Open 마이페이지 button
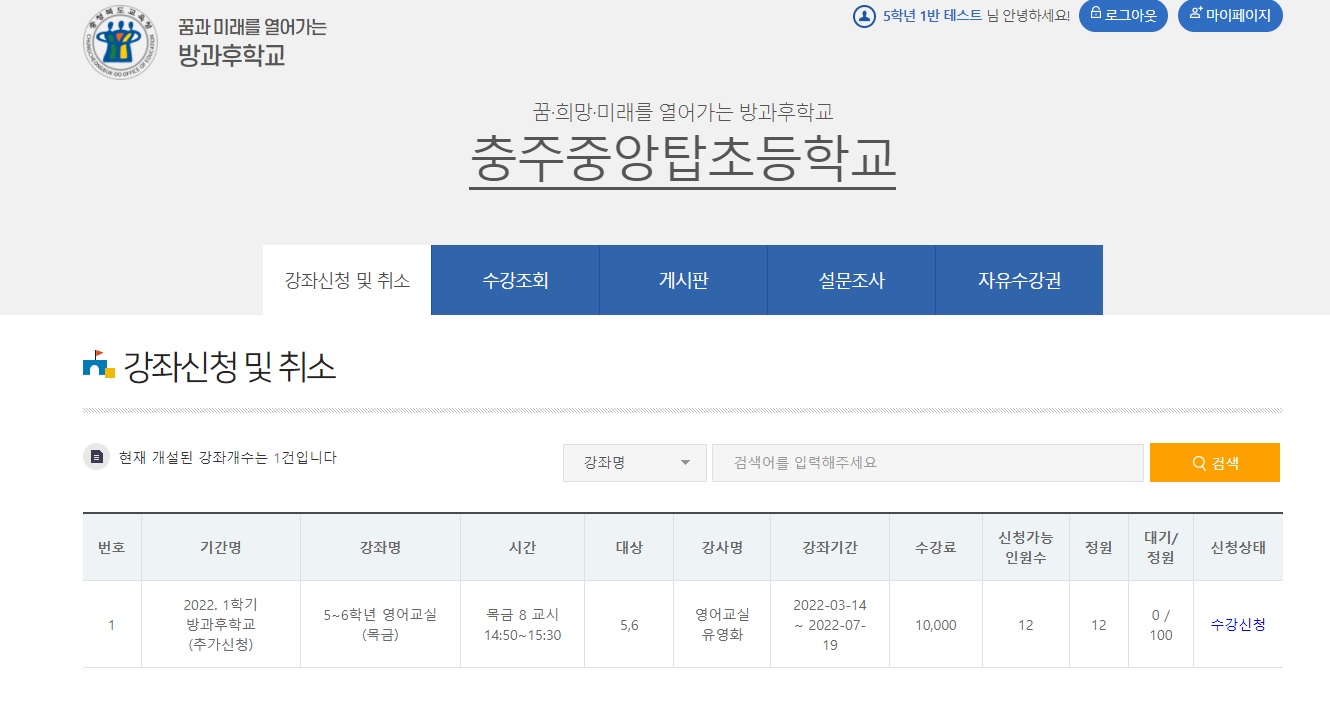The height and width of the screenshot is (704, 1330). 1230,15
